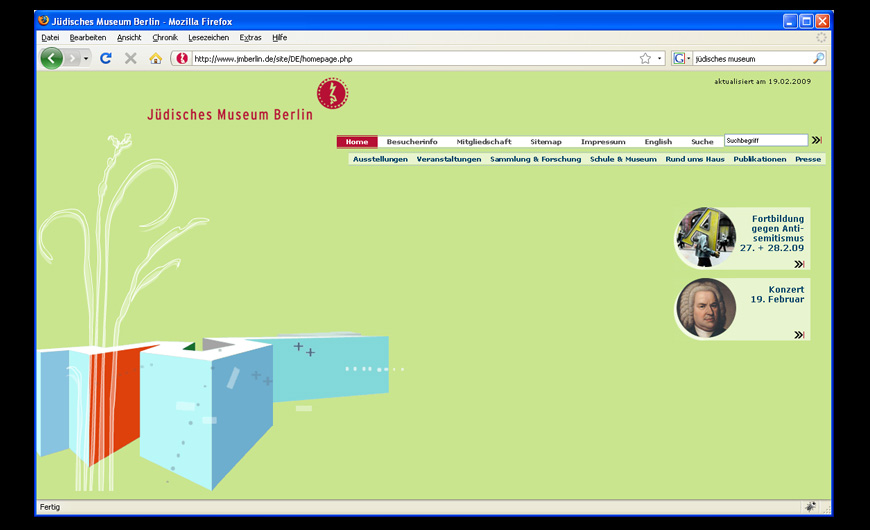Open the Impressum link

point(603,142)
